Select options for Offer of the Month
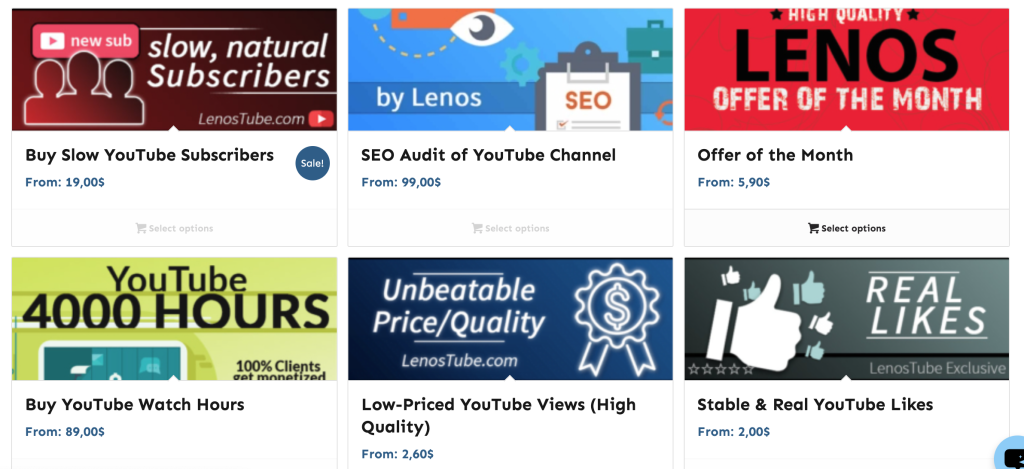 click(846, 229)
